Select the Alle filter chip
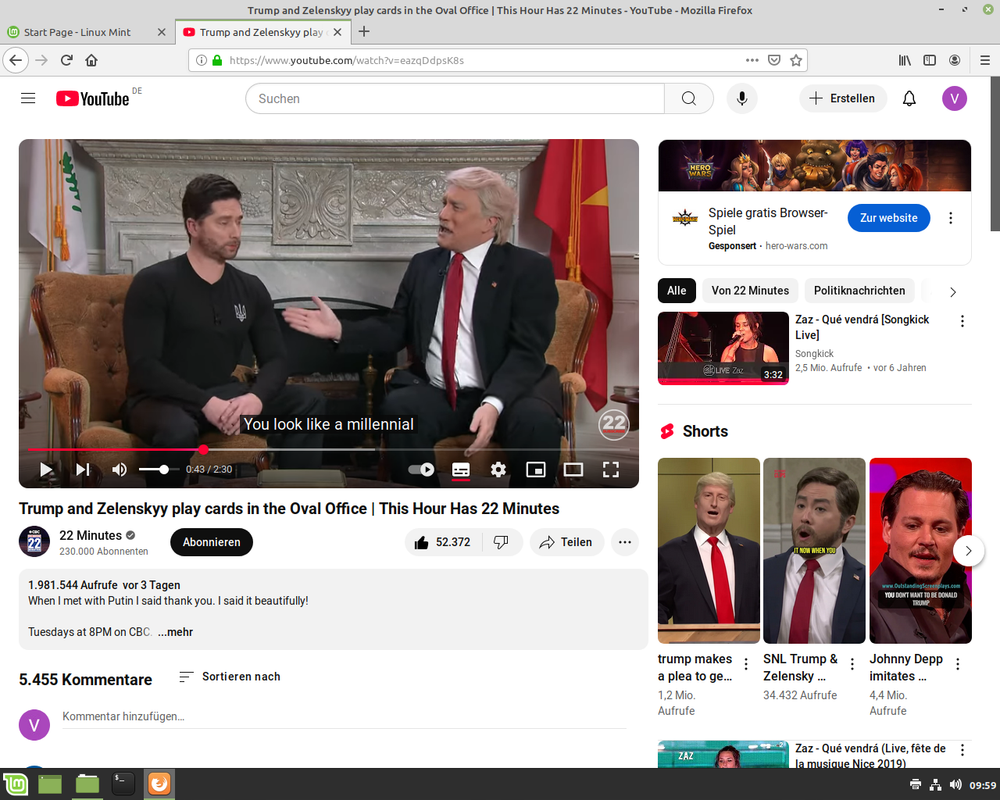The image size is (1000, 800). tap(677, 291)
